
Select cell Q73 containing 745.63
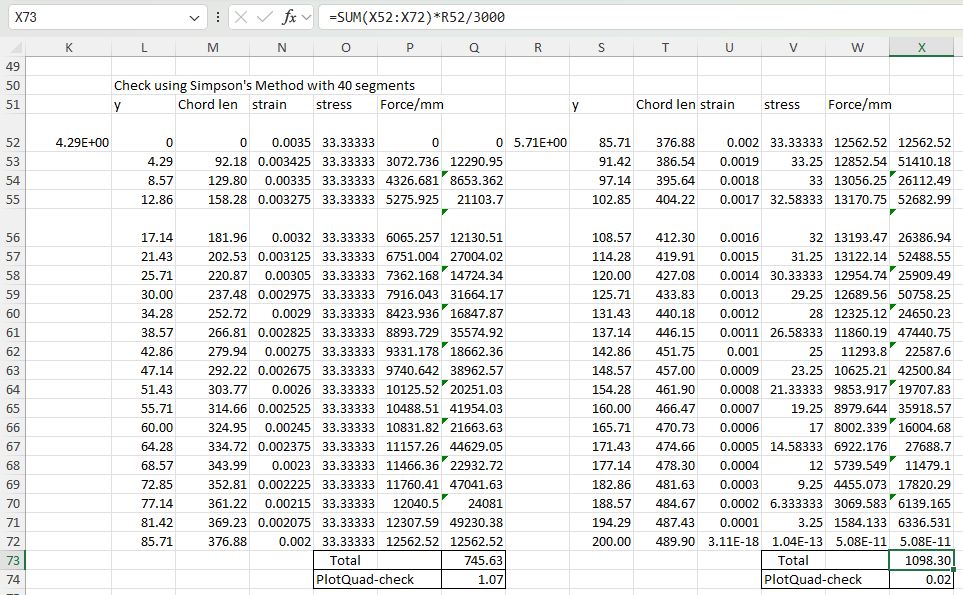[473, 560]
